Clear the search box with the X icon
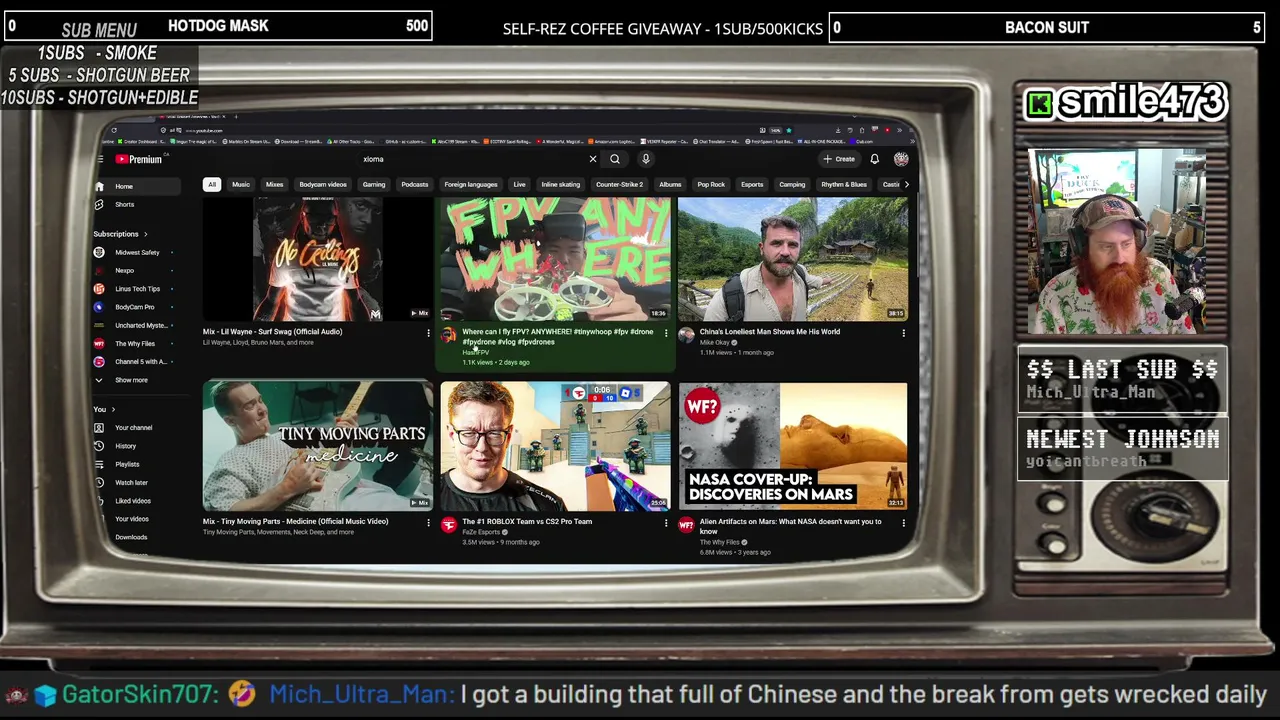1280x720 pixels. pos(592,159)
